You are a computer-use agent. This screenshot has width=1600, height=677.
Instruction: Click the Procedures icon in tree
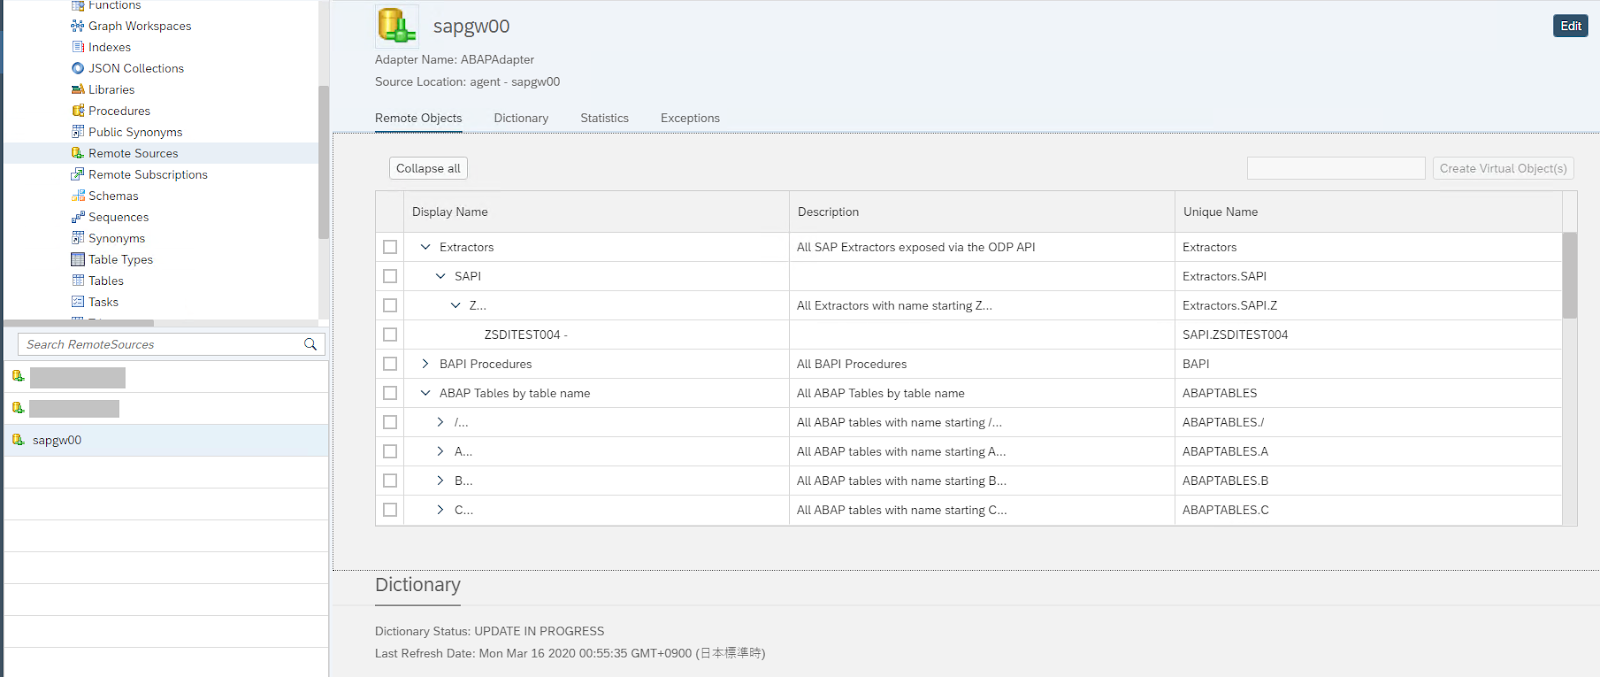(78, 111)
